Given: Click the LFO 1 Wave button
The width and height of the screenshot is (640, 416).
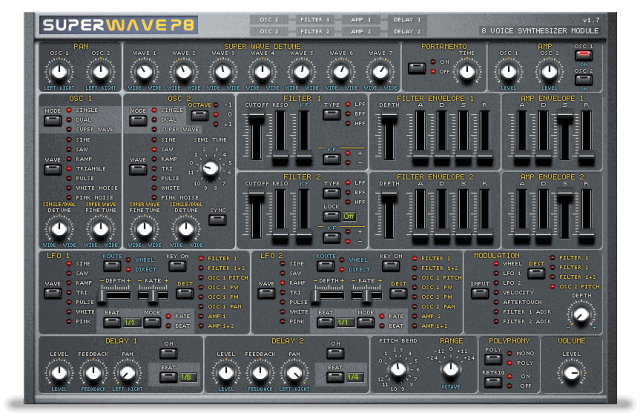Looking at the screenshot, I should [x=53, y=293].
